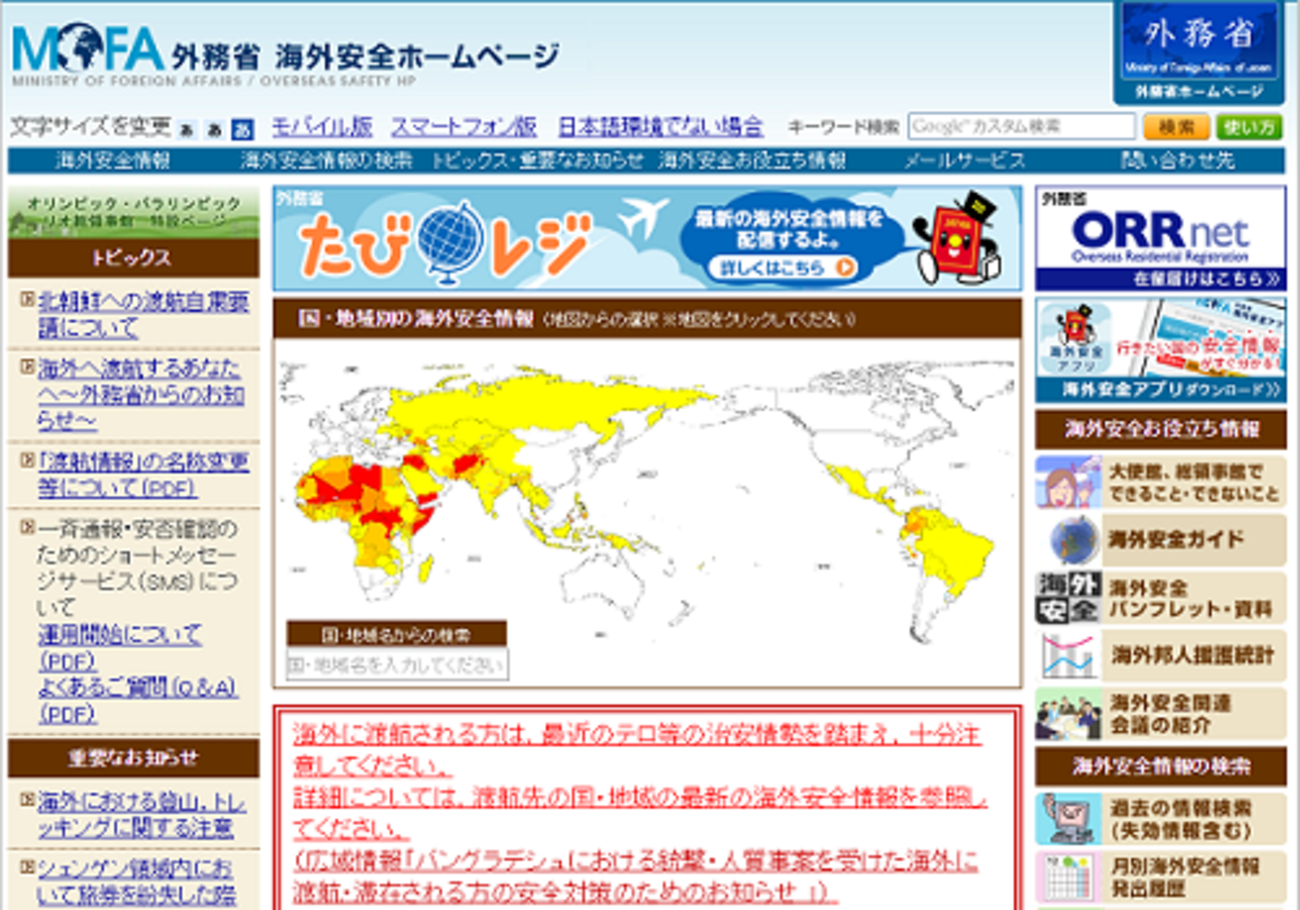Screen dimensions: 1300x910
Task: Open the 運用開始について (PDF) link
Action: tap(119, 647)
